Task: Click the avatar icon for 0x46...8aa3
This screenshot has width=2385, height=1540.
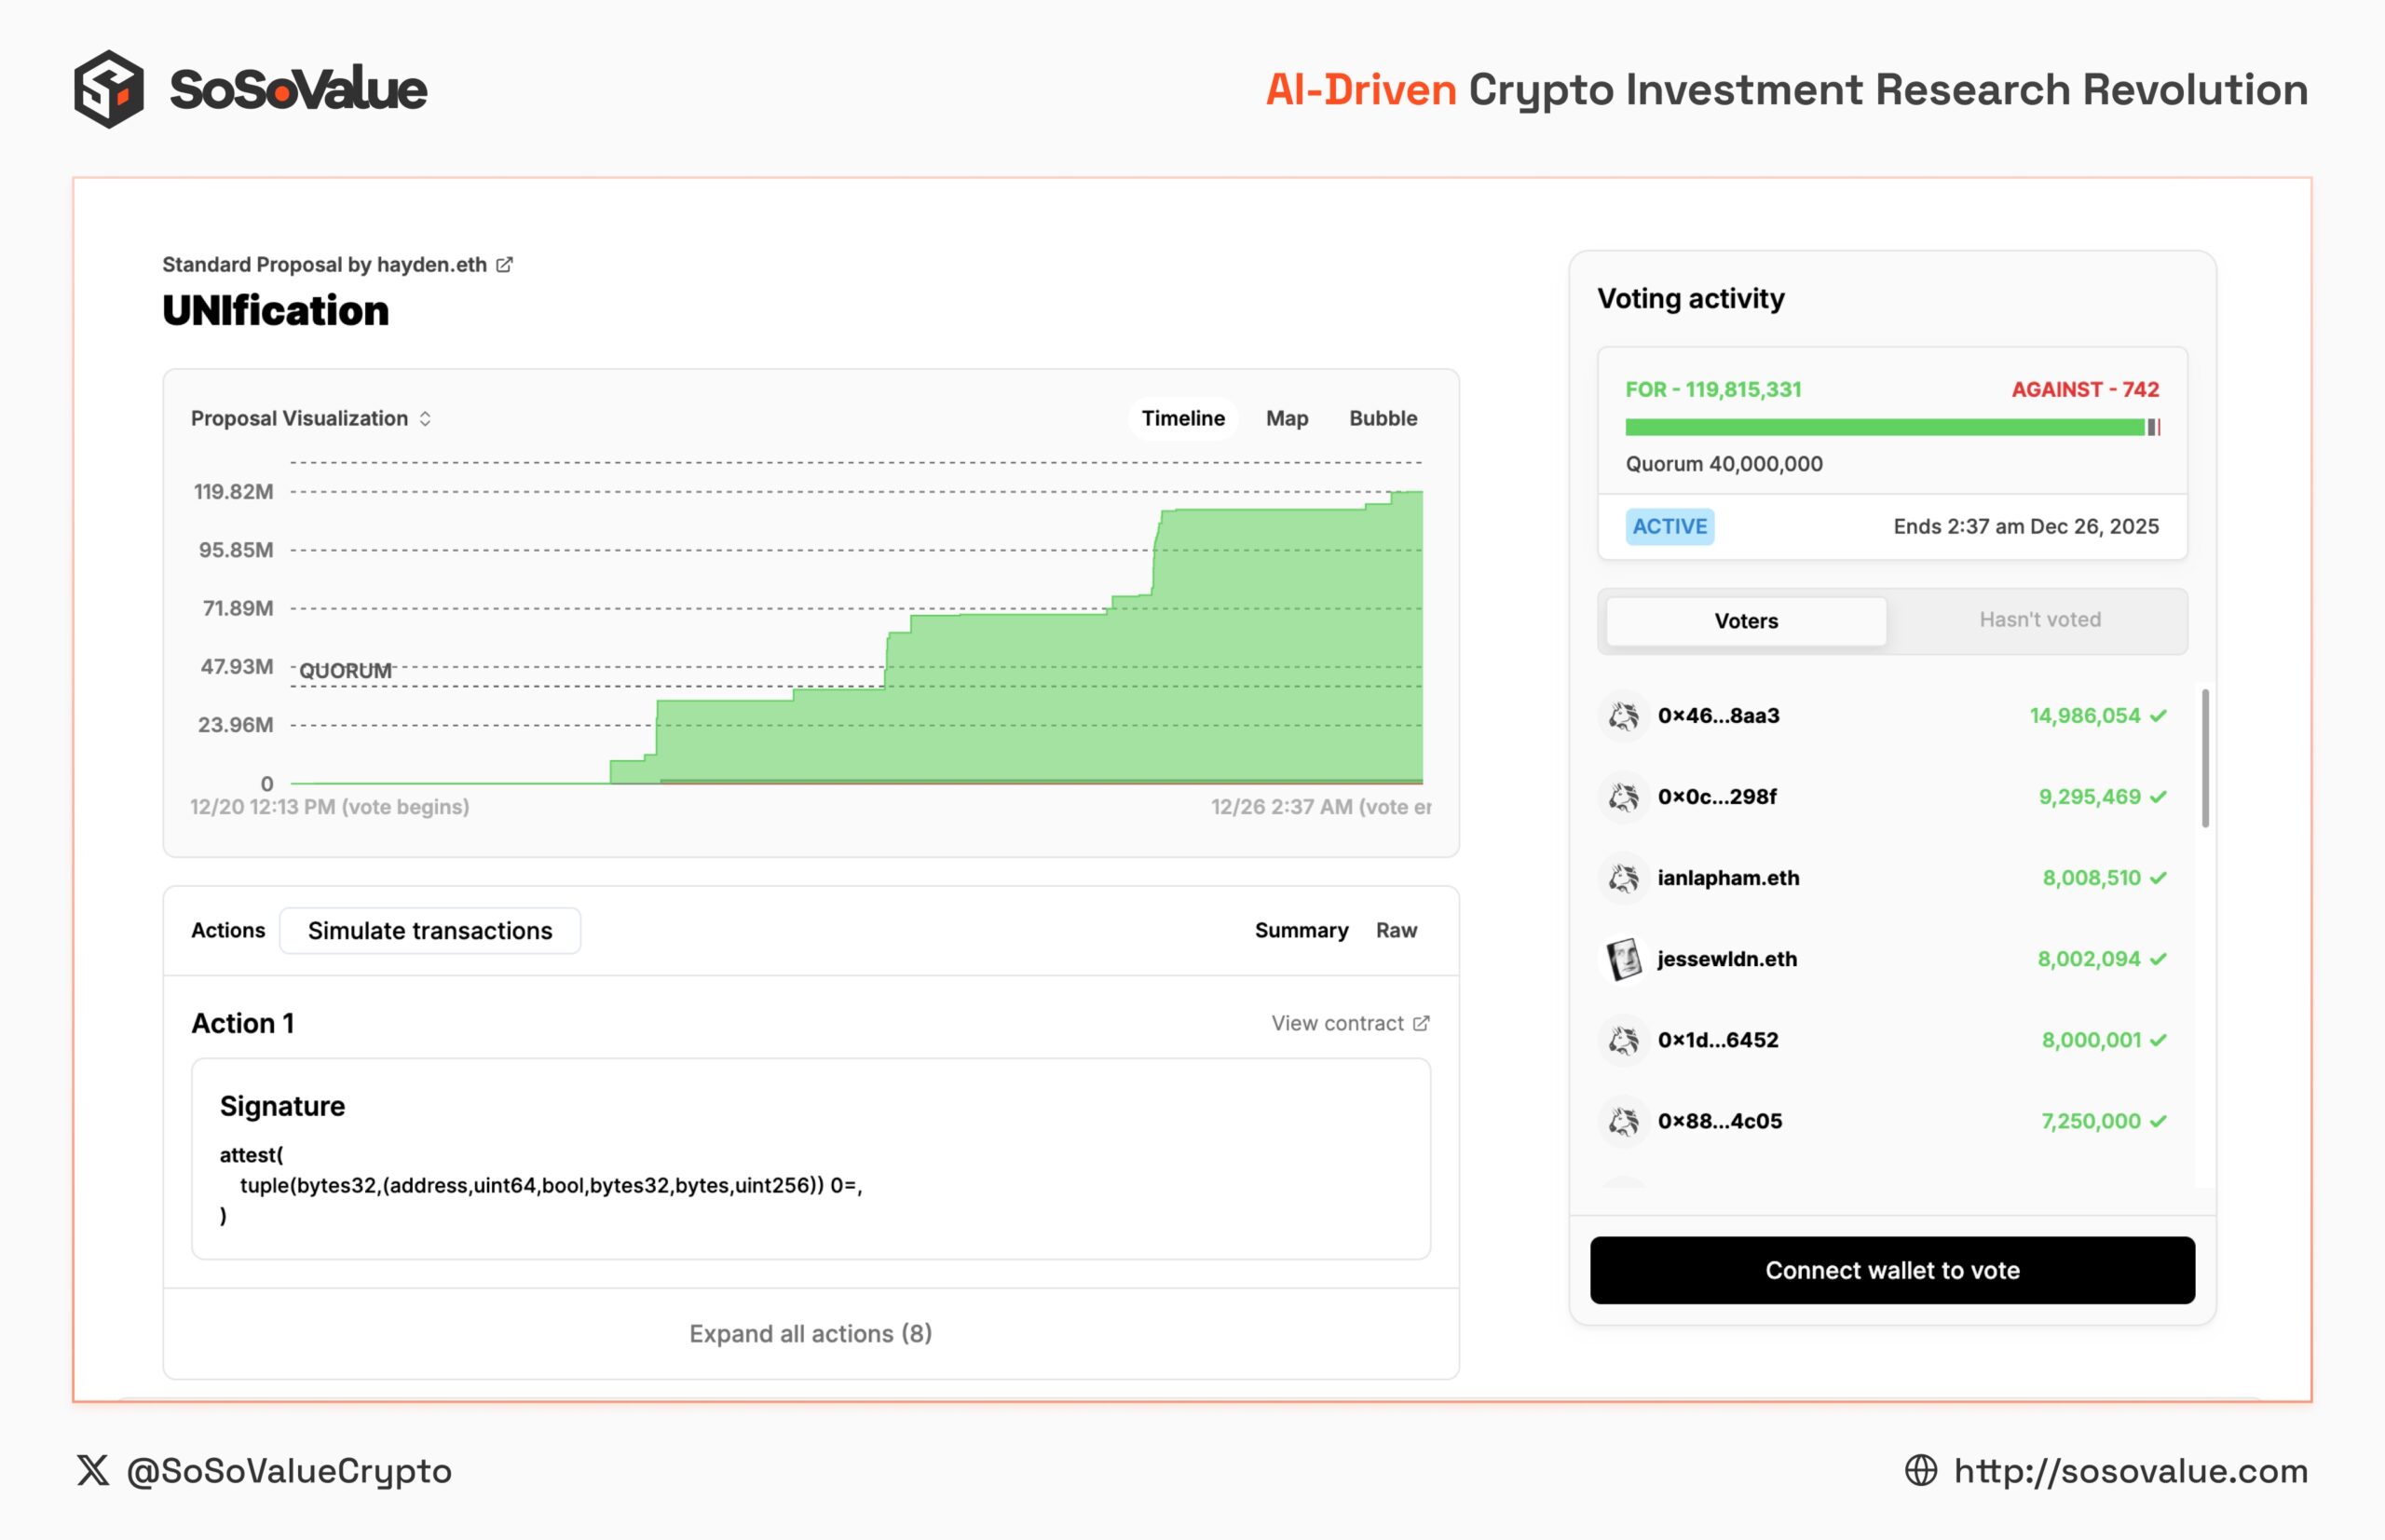Action: [x=1623, y=716]
